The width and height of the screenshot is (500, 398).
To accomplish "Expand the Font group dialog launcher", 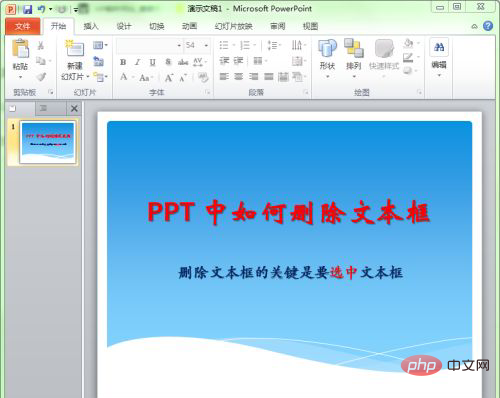I will point(208,92).
